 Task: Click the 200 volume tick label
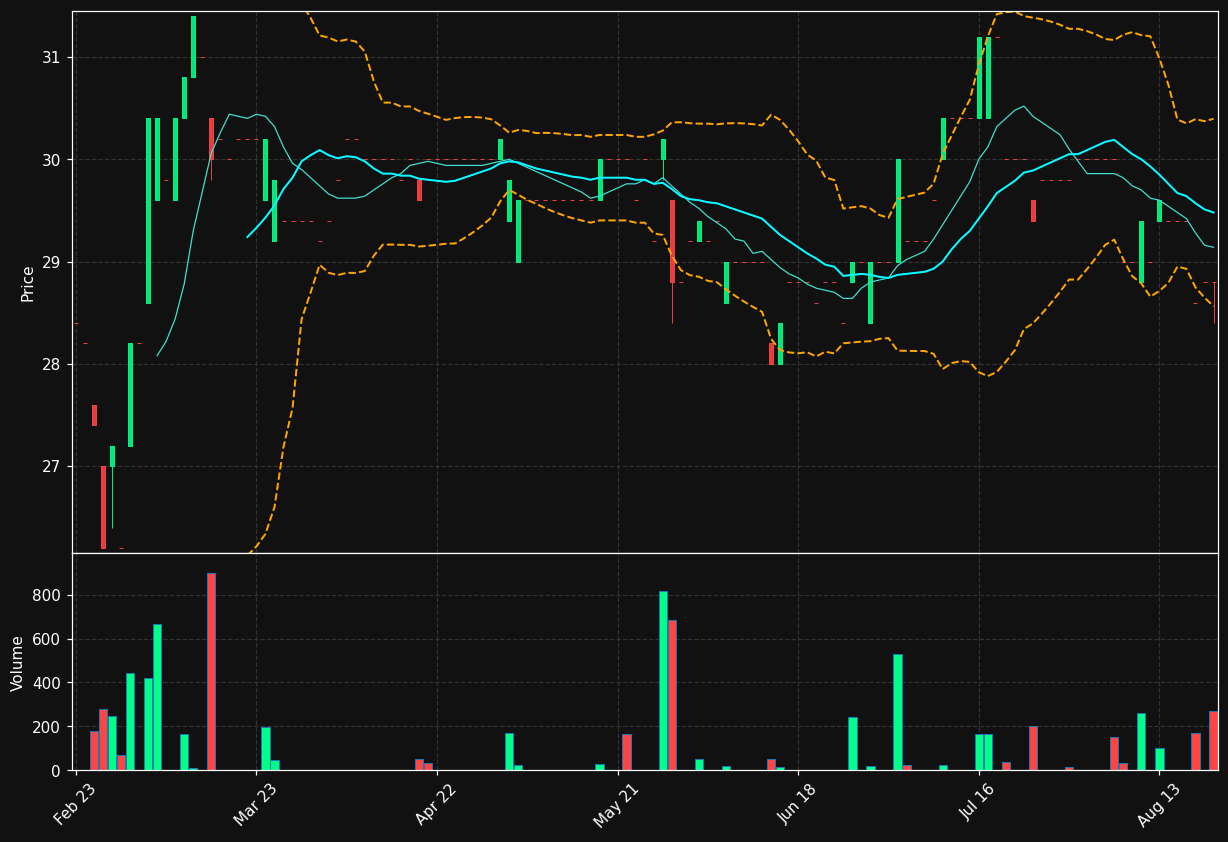click(47, 727)
